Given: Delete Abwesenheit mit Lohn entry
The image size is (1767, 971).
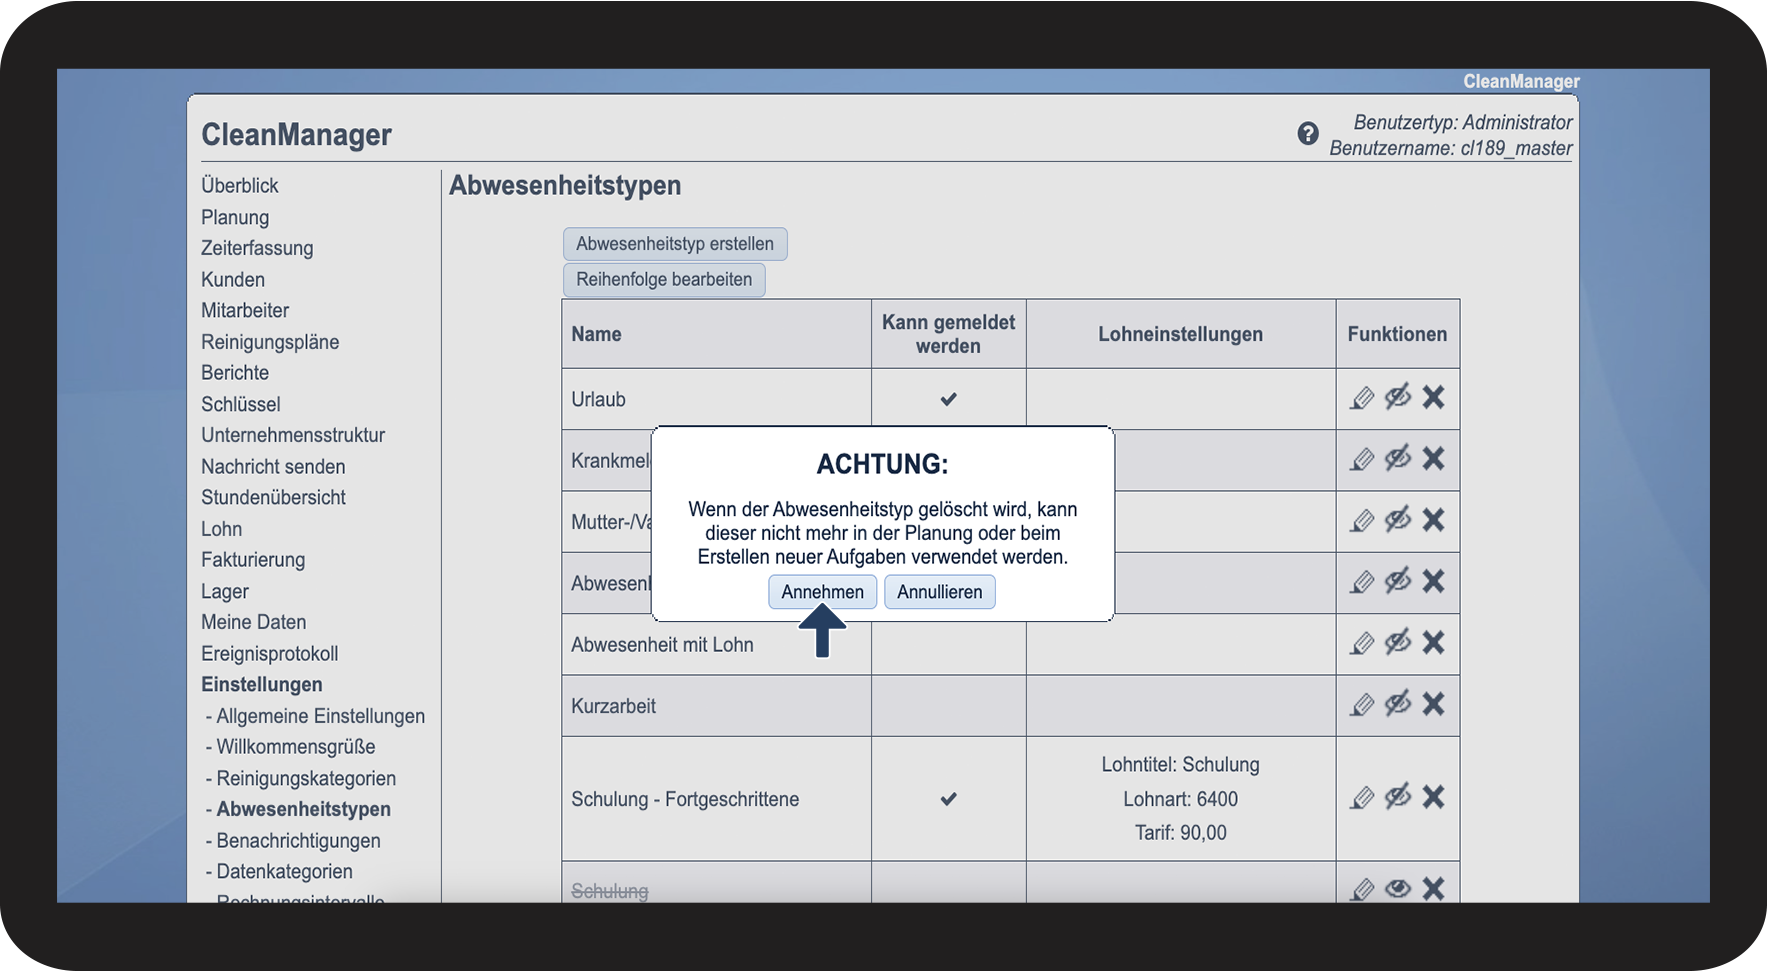Looking at the screenshot, I should [x=1433, y=642].
